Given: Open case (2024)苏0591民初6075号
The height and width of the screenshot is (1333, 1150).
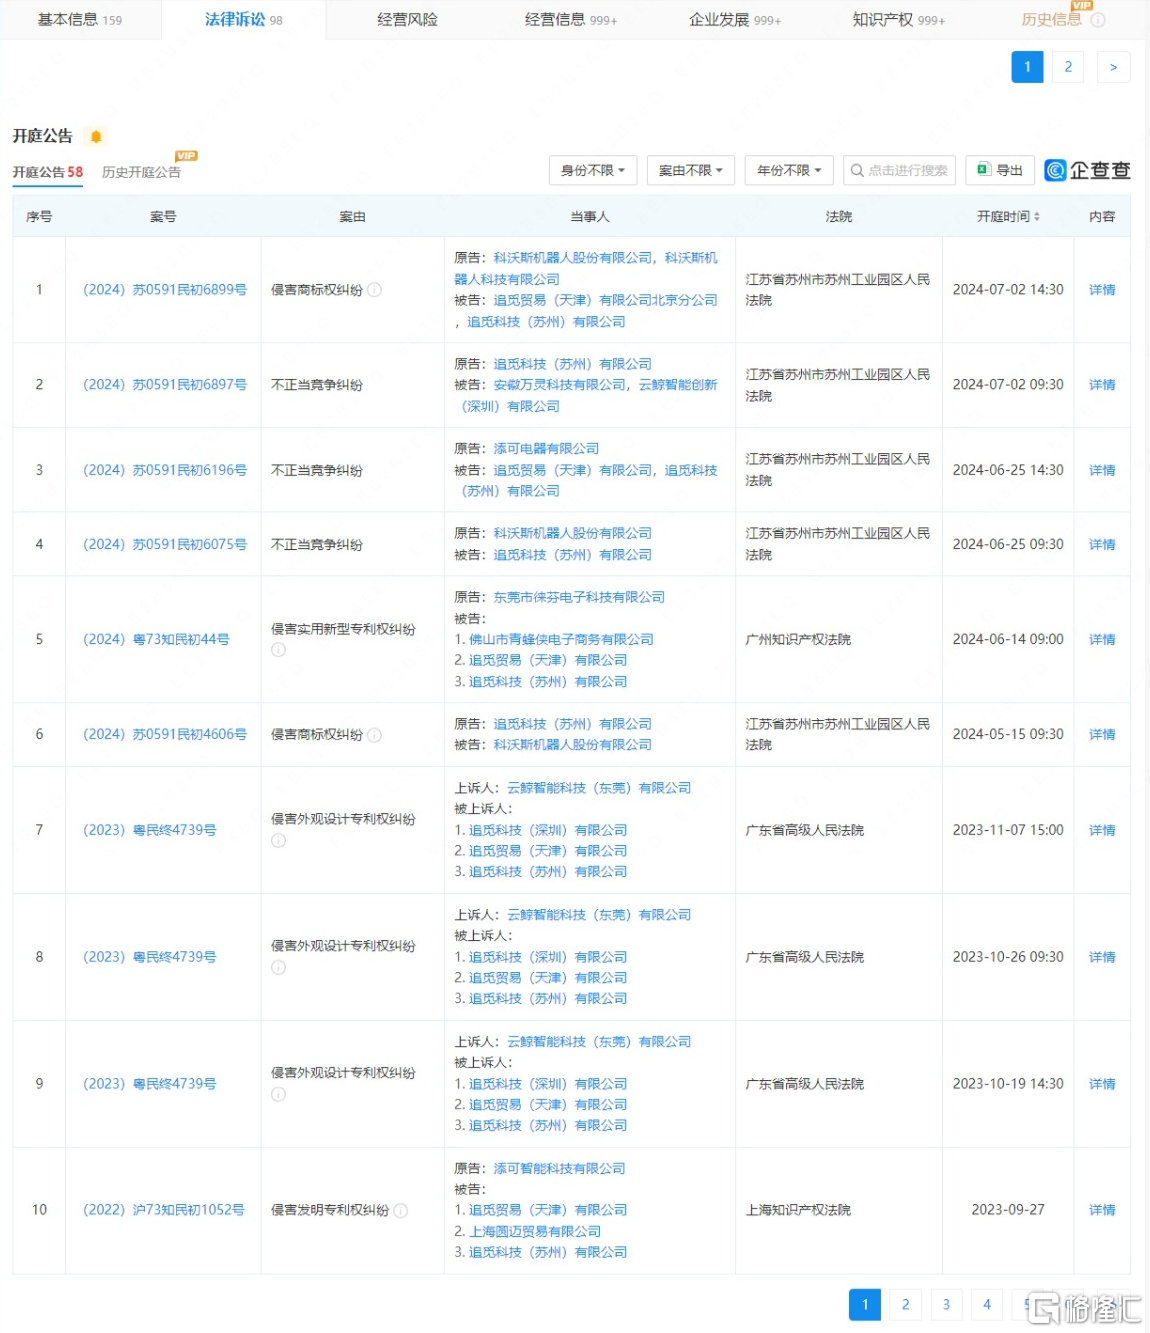Looking at the screenshot, I should click(165, 545).
